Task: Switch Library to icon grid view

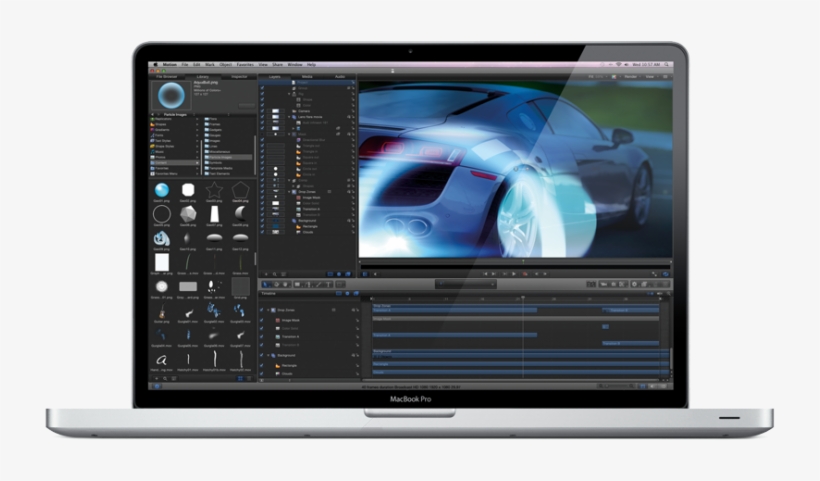Action: [x=240, y=379]
